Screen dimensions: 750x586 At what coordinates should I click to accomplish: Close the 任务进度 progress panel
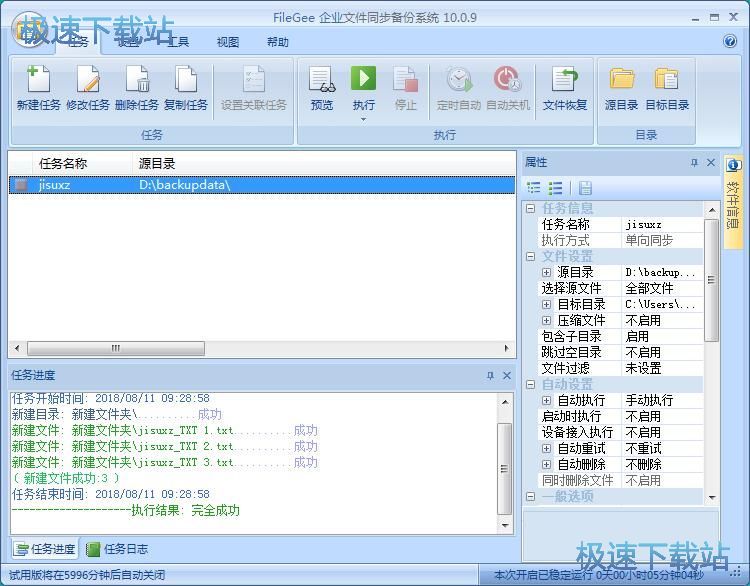(x=507, y=376)
